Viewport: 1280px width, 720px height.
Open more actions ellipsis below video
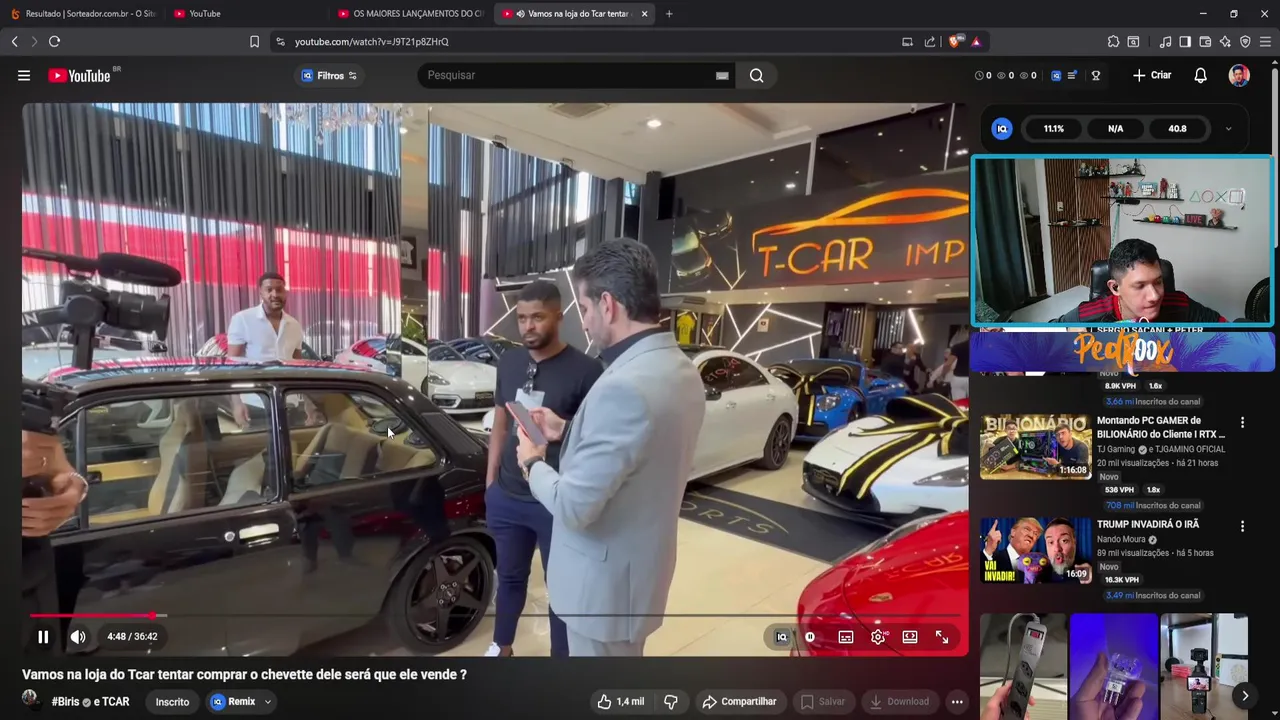click(x=957, y=702)
